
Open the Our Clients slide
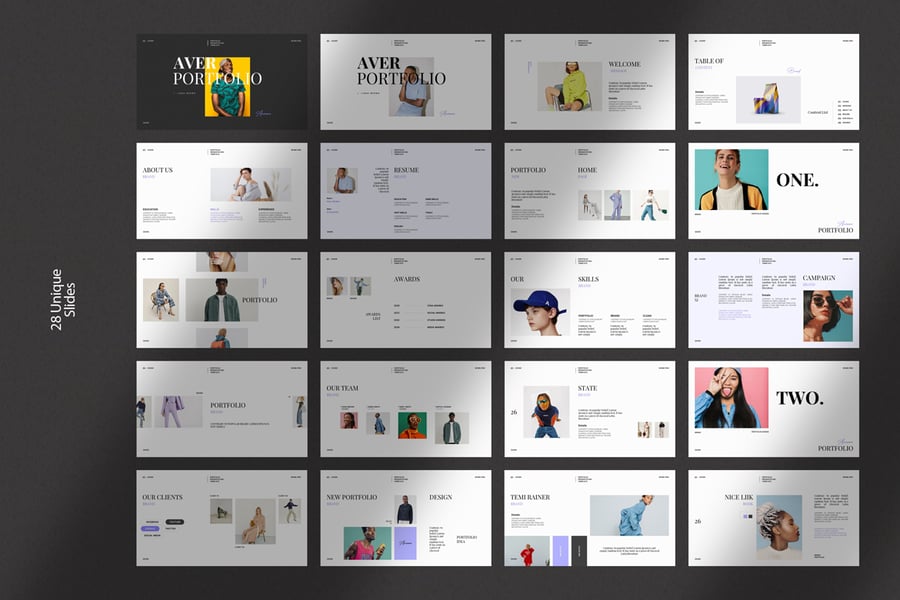222,518
